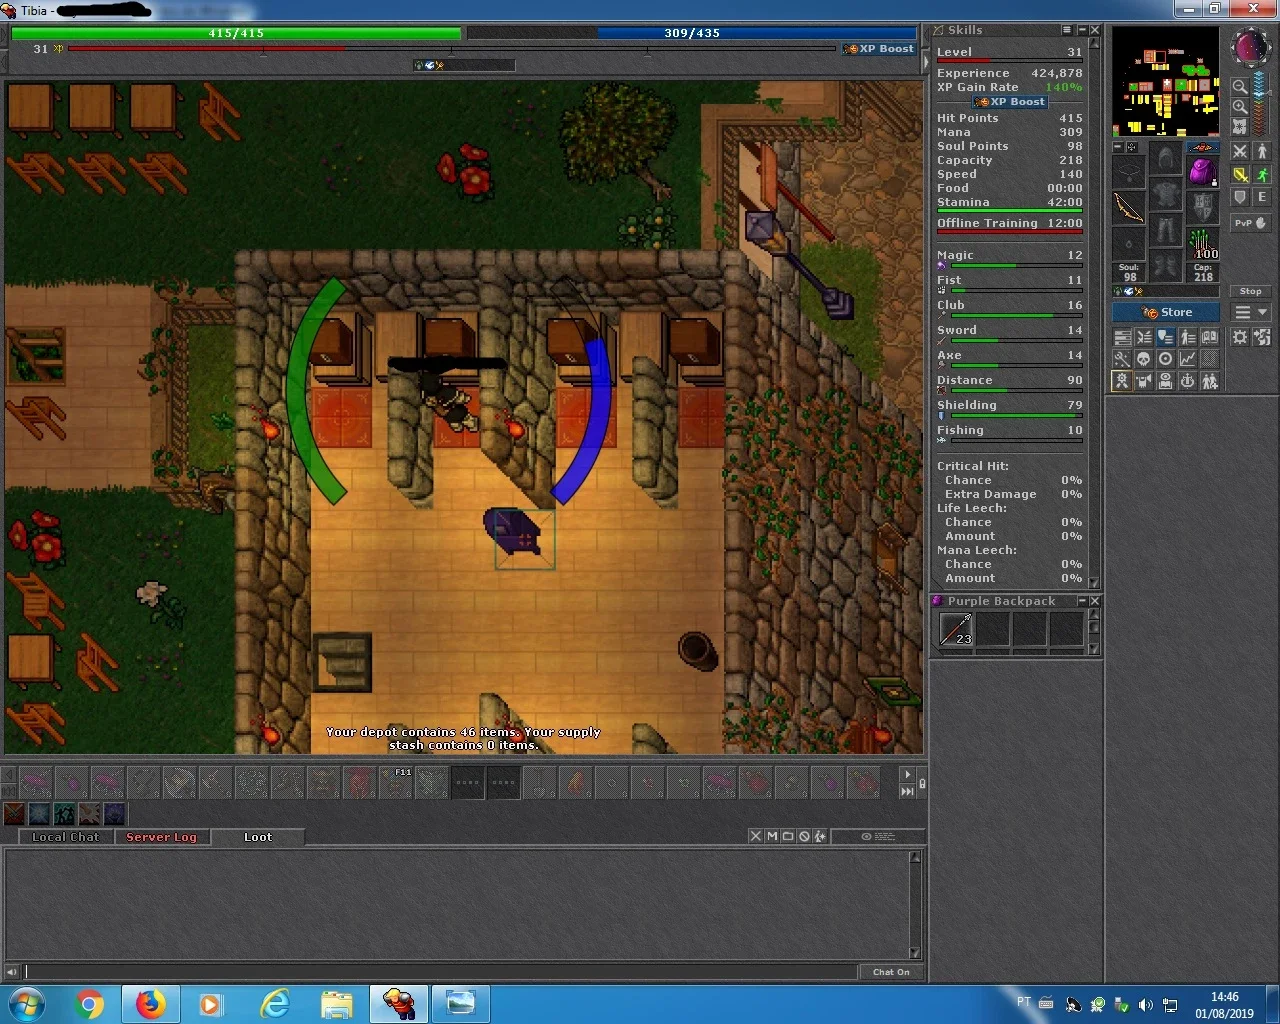This screenshot has width=1280, height=1024.
Task: Click the green hit points bar
Action: pos(236,33)
